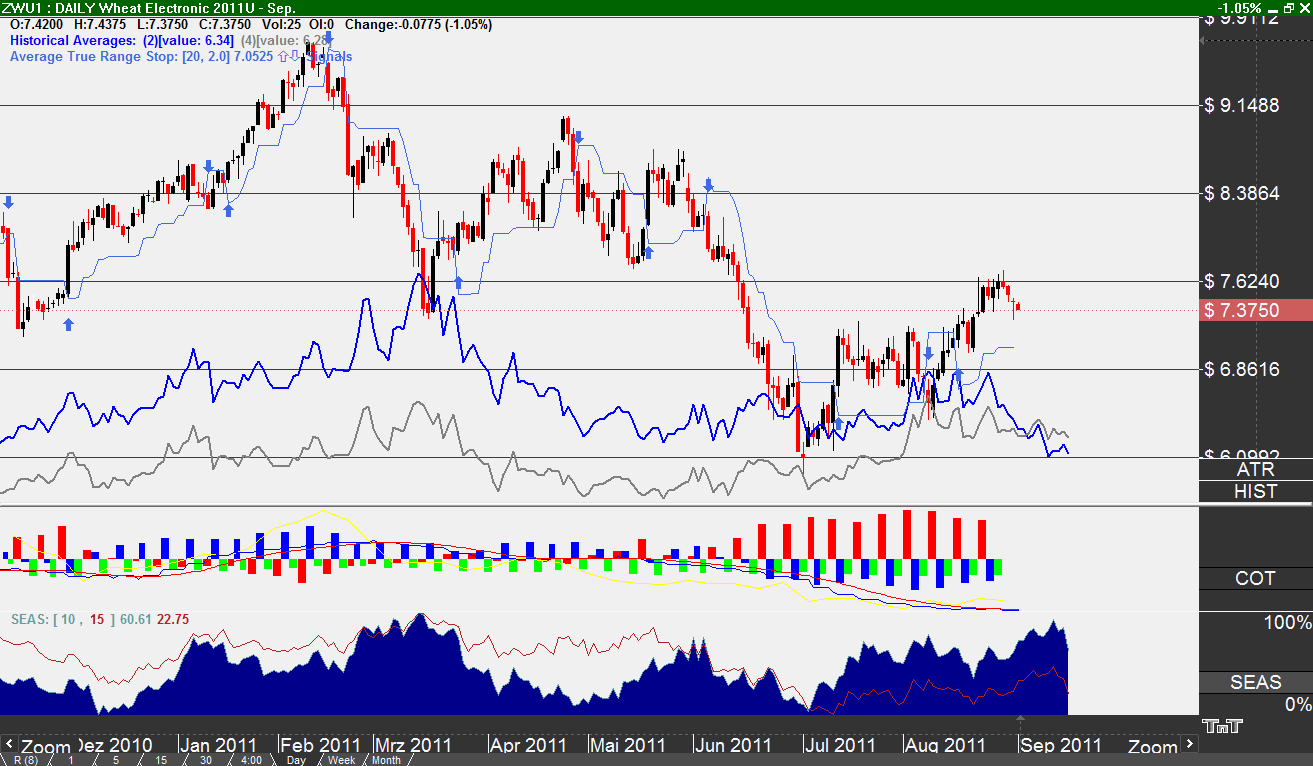Image resolution: width=1313 pixels, height=766 pixels.
Task: Select the 5 minute timeframe tab
Action: click(x=116, y=760)
